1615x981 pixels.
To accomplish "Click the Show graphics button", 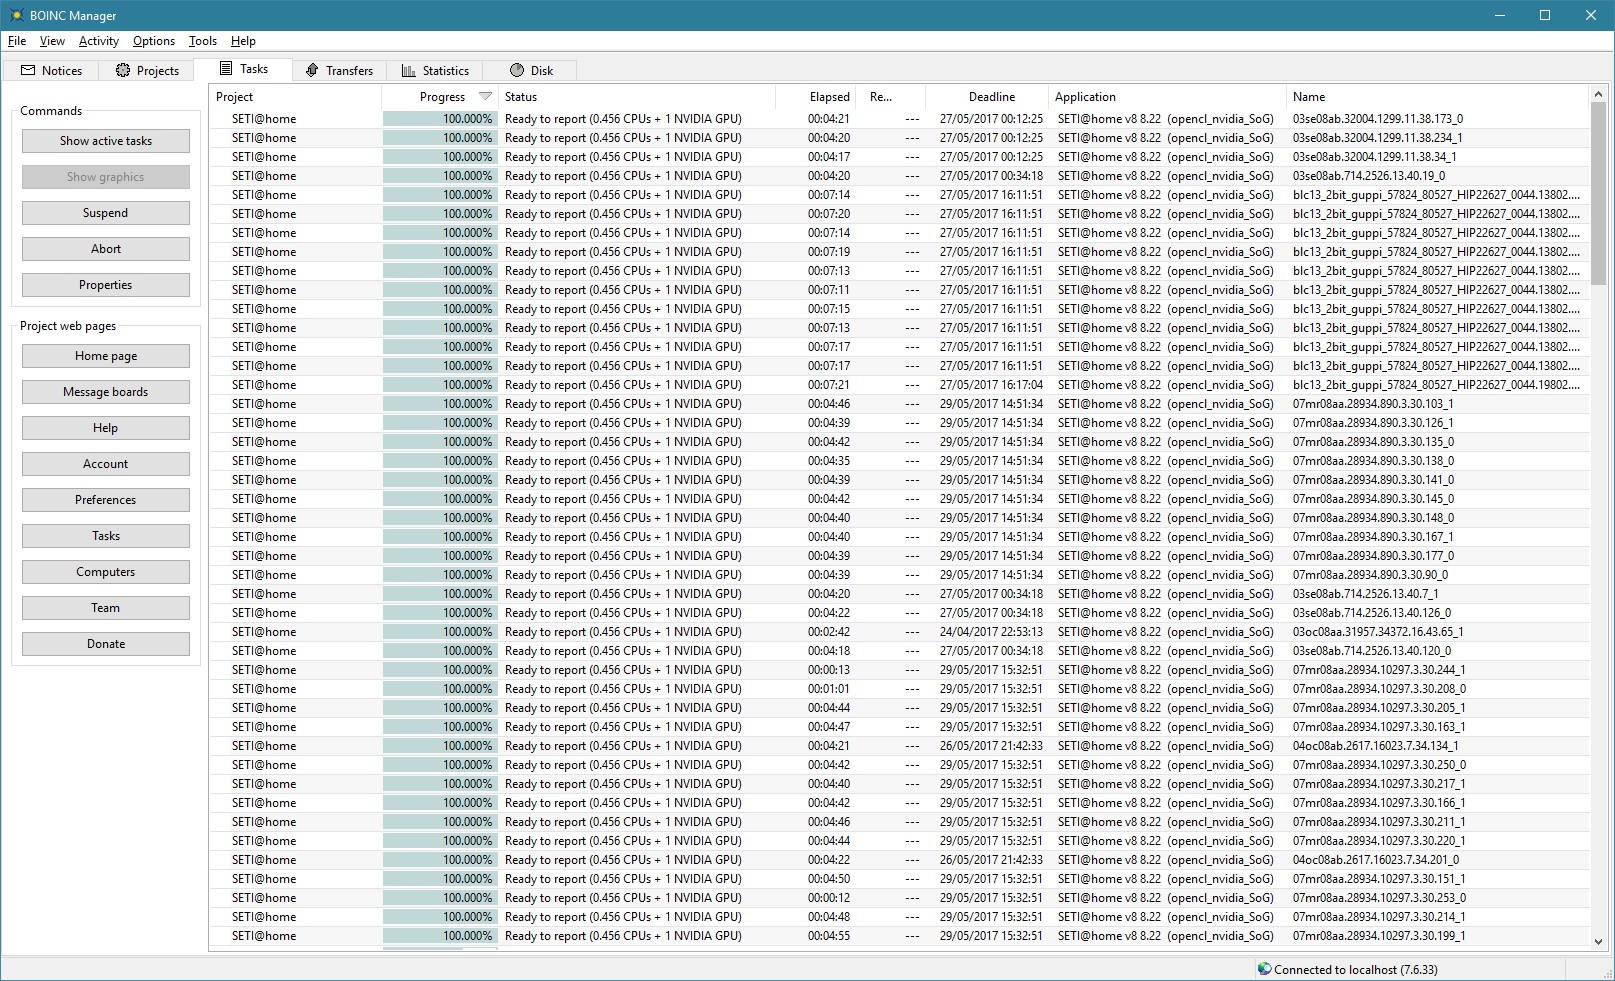I will tap(106, 177).
